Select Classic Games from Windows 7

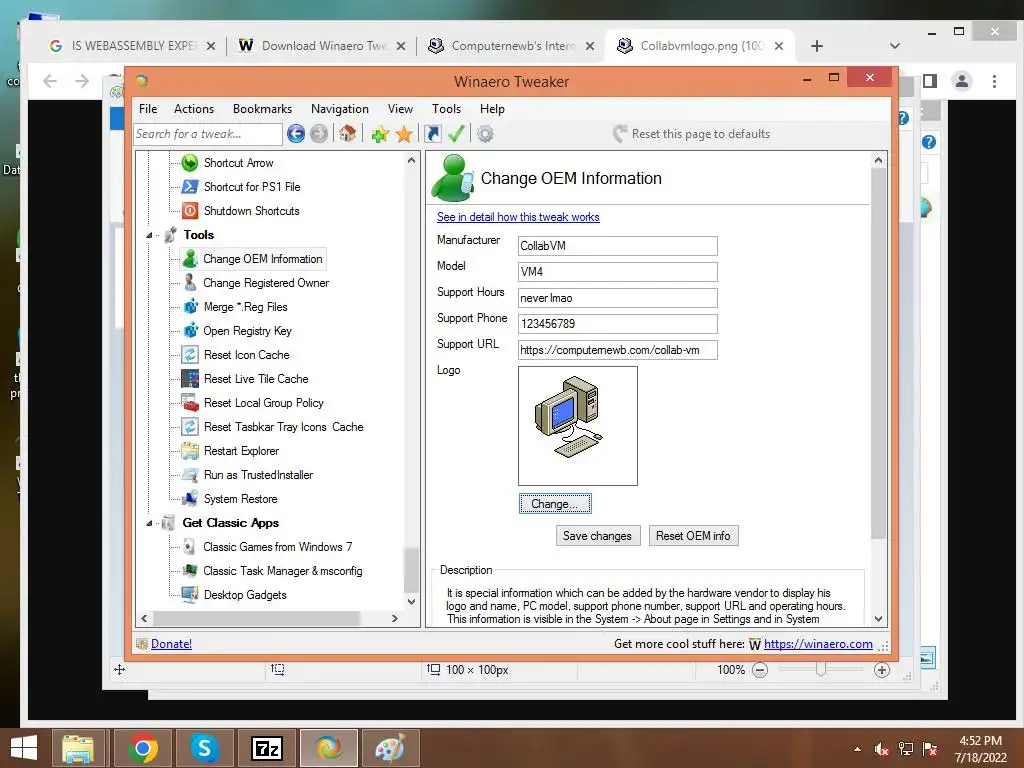(x=278, y=547)
